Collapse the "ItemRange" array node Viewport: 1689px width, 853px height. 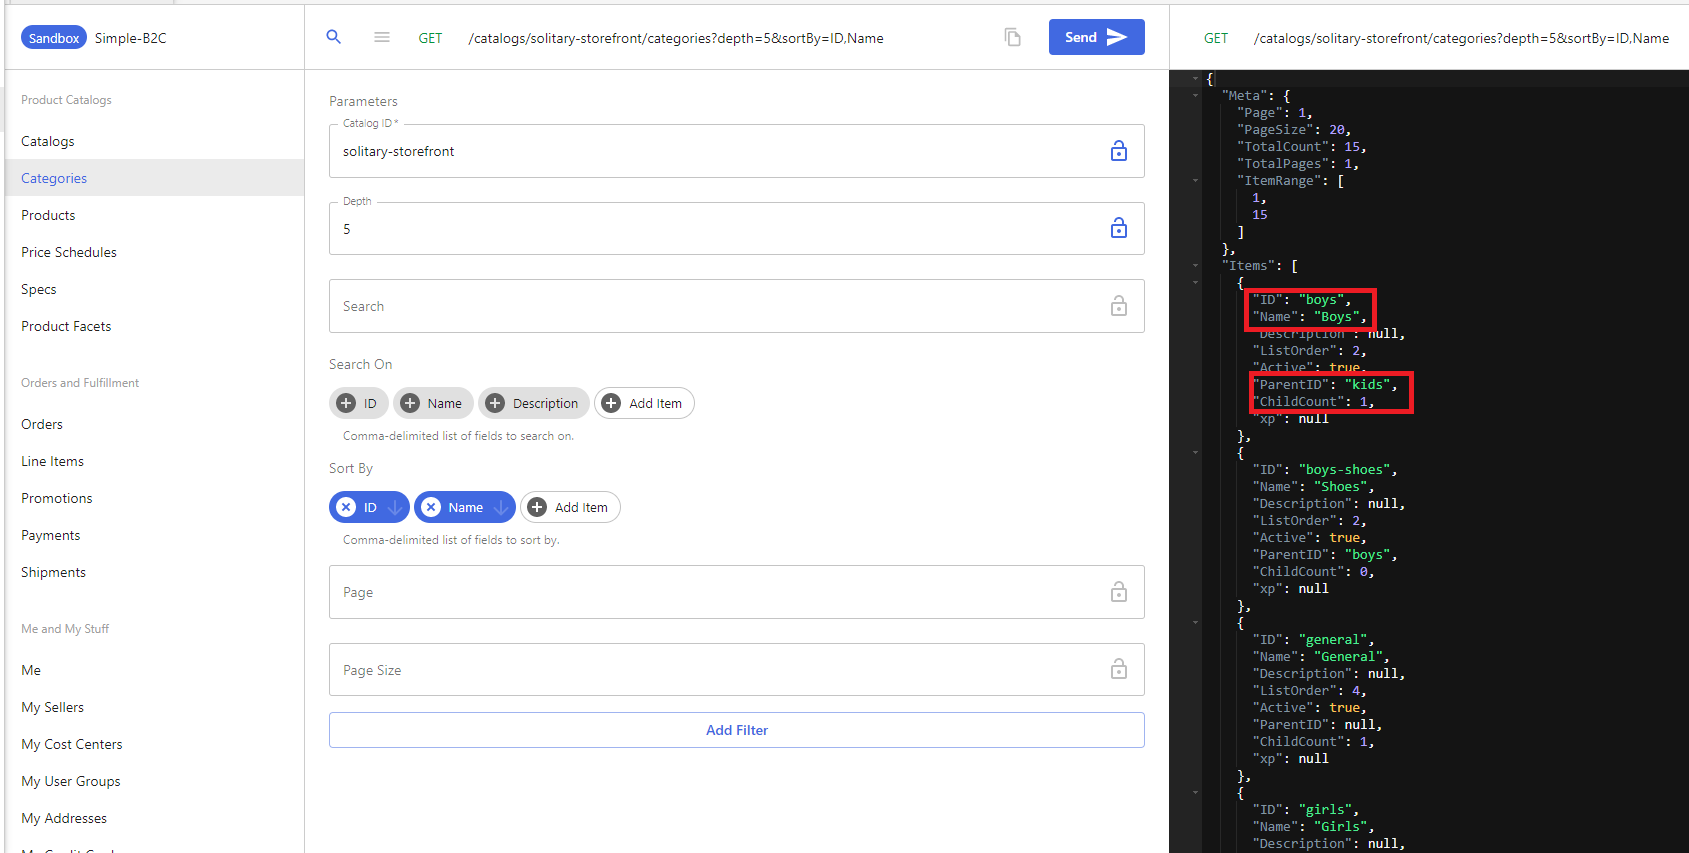pos(1195,180)
